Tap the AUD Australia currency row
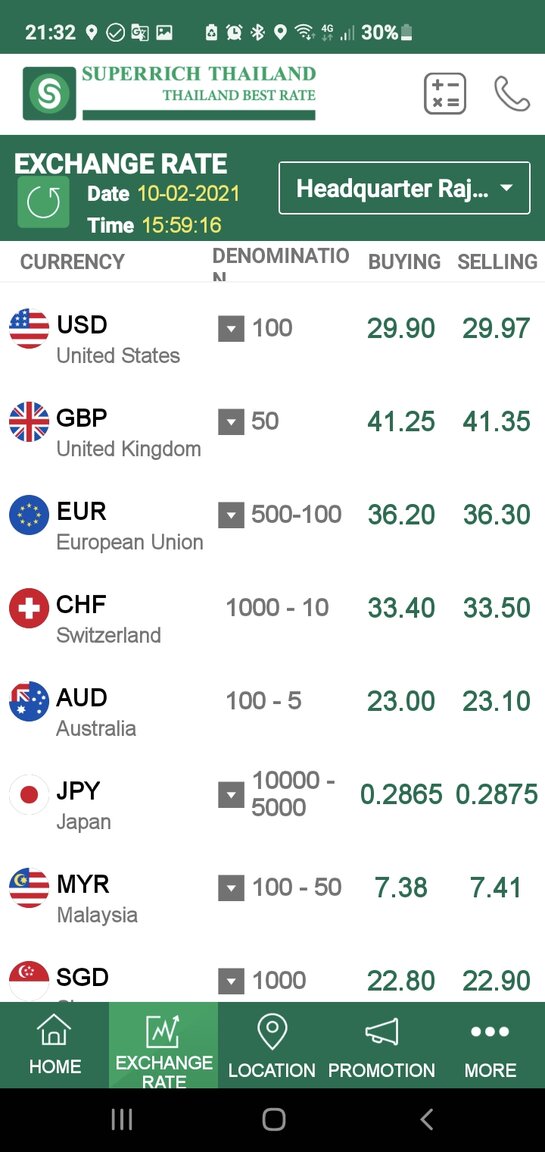This screenshot has width=545, height=1152. 272,702
